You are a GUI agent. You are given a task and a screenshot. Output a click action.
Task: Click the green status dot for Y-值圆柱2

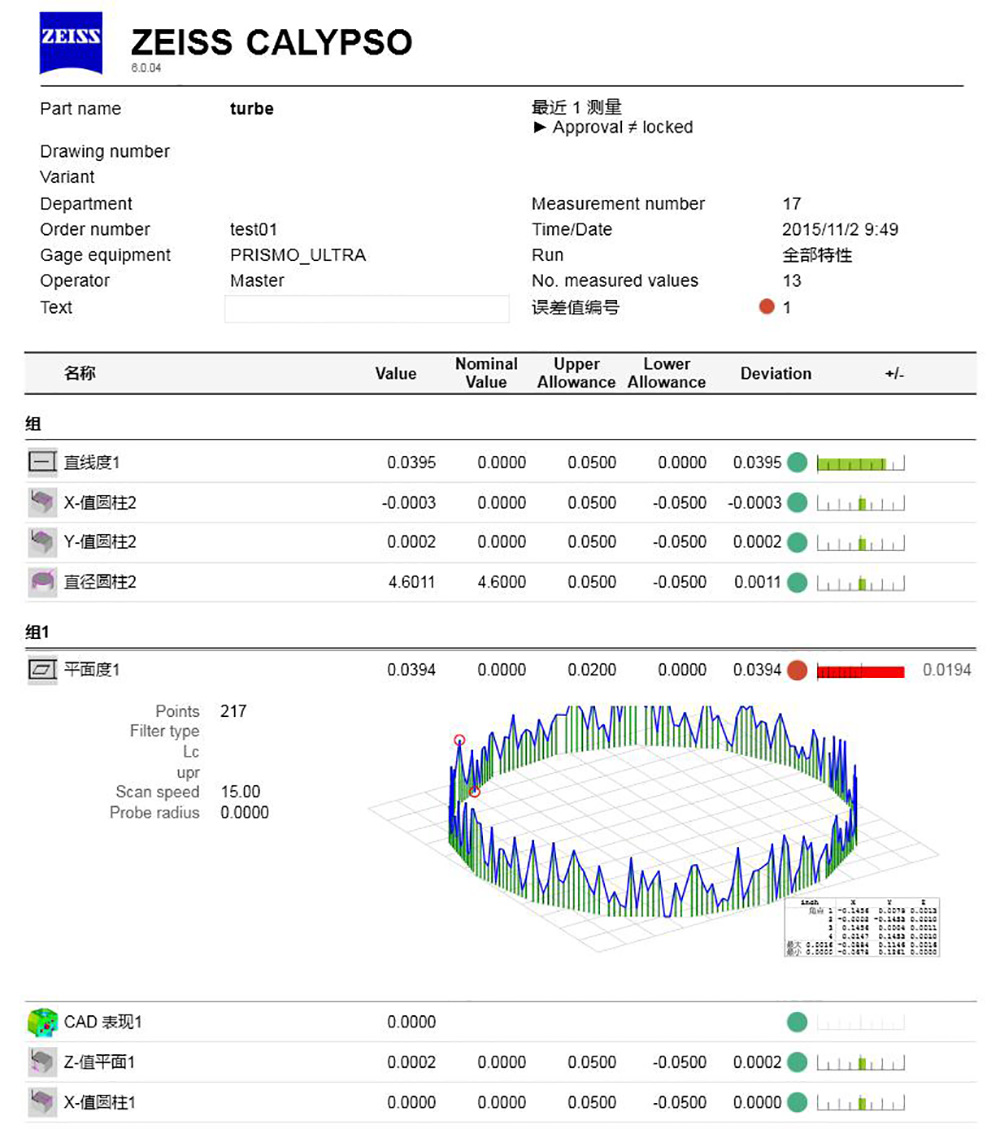tap(797, 542)
